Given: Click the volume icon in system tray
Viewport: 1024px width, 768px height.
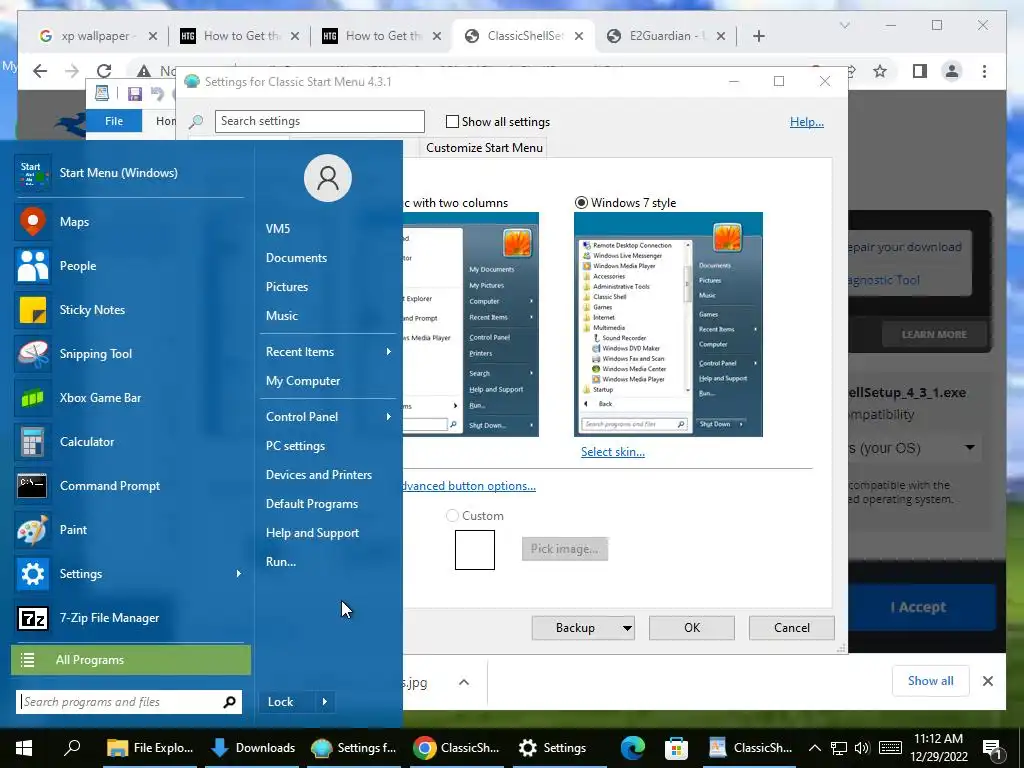Looking at the screenshot, I should 862,748.
